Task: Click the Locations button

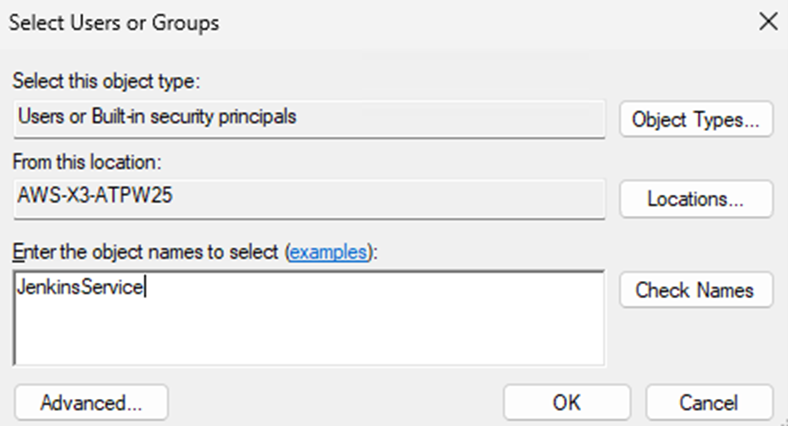Action: pyautogui.click(x=696, y=198)
